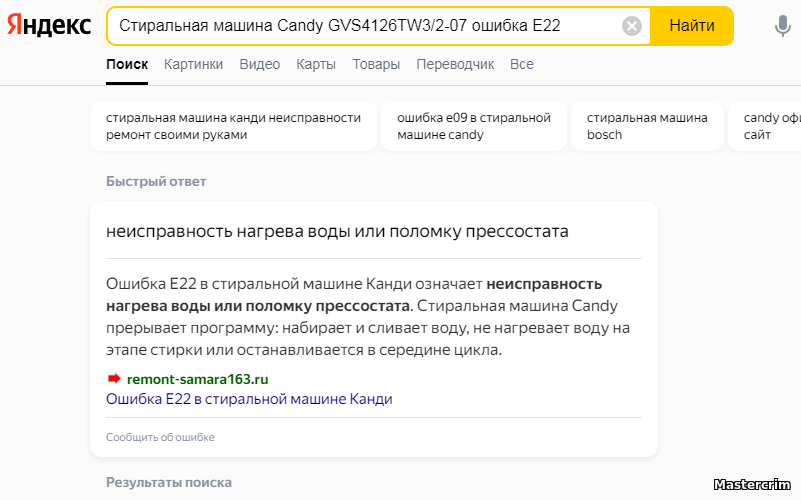Click the Быстрый ответ section label

[156, 181]
